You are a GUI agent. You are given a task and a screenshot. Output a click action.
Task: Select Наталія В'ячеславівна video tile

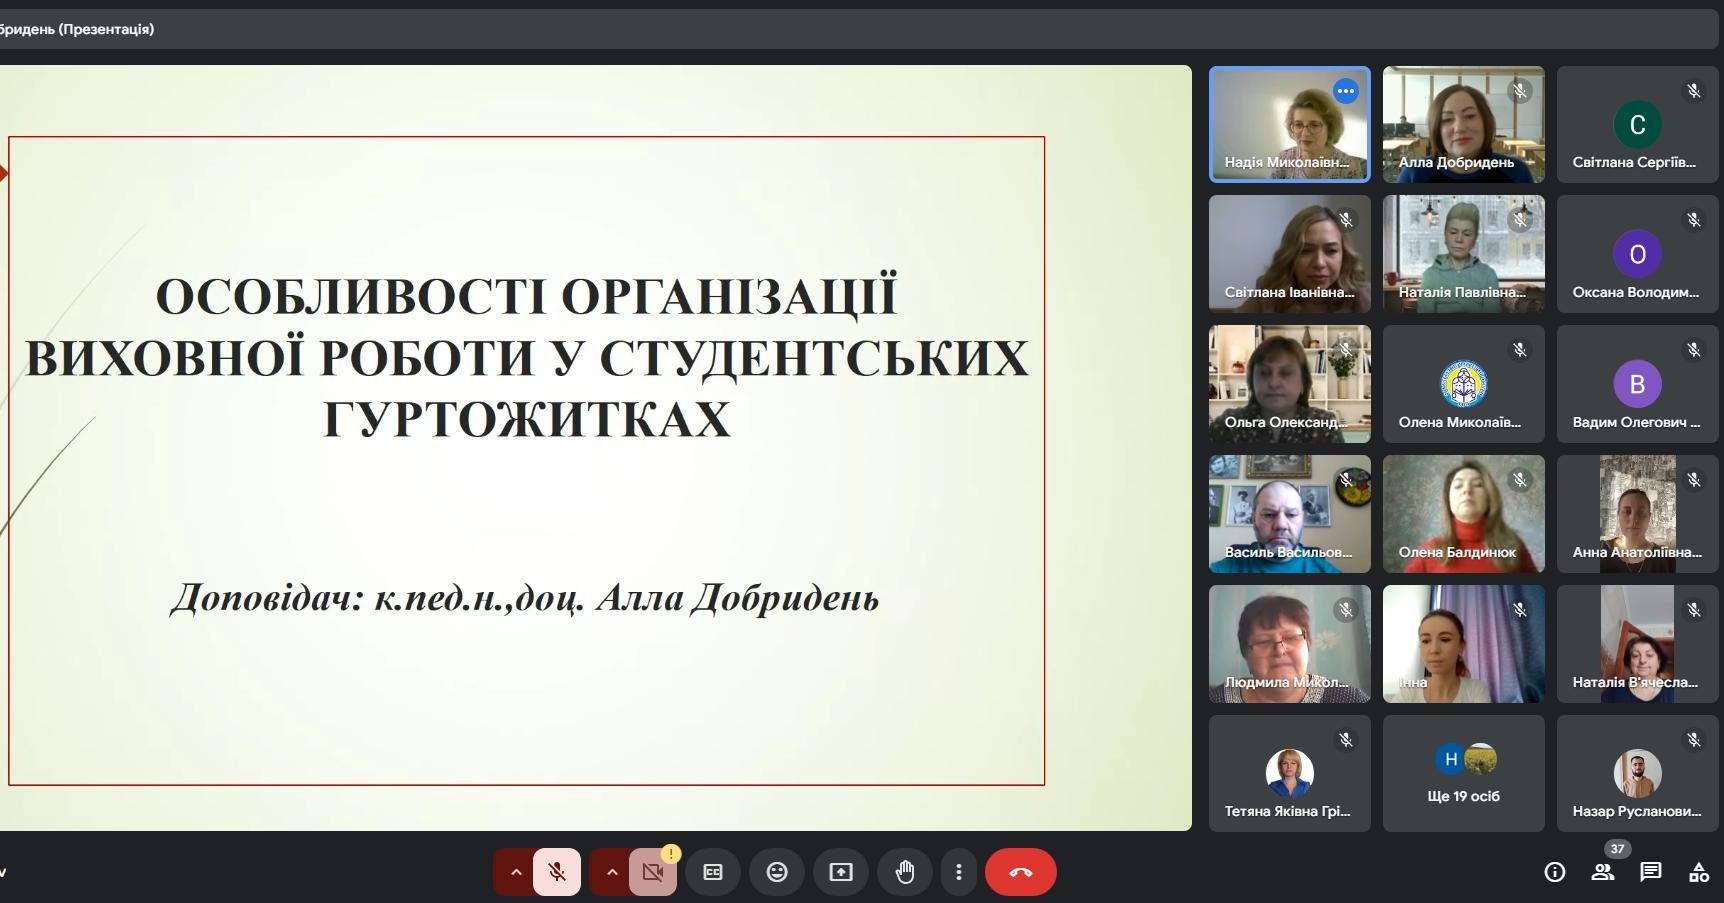click(1638, 644)
